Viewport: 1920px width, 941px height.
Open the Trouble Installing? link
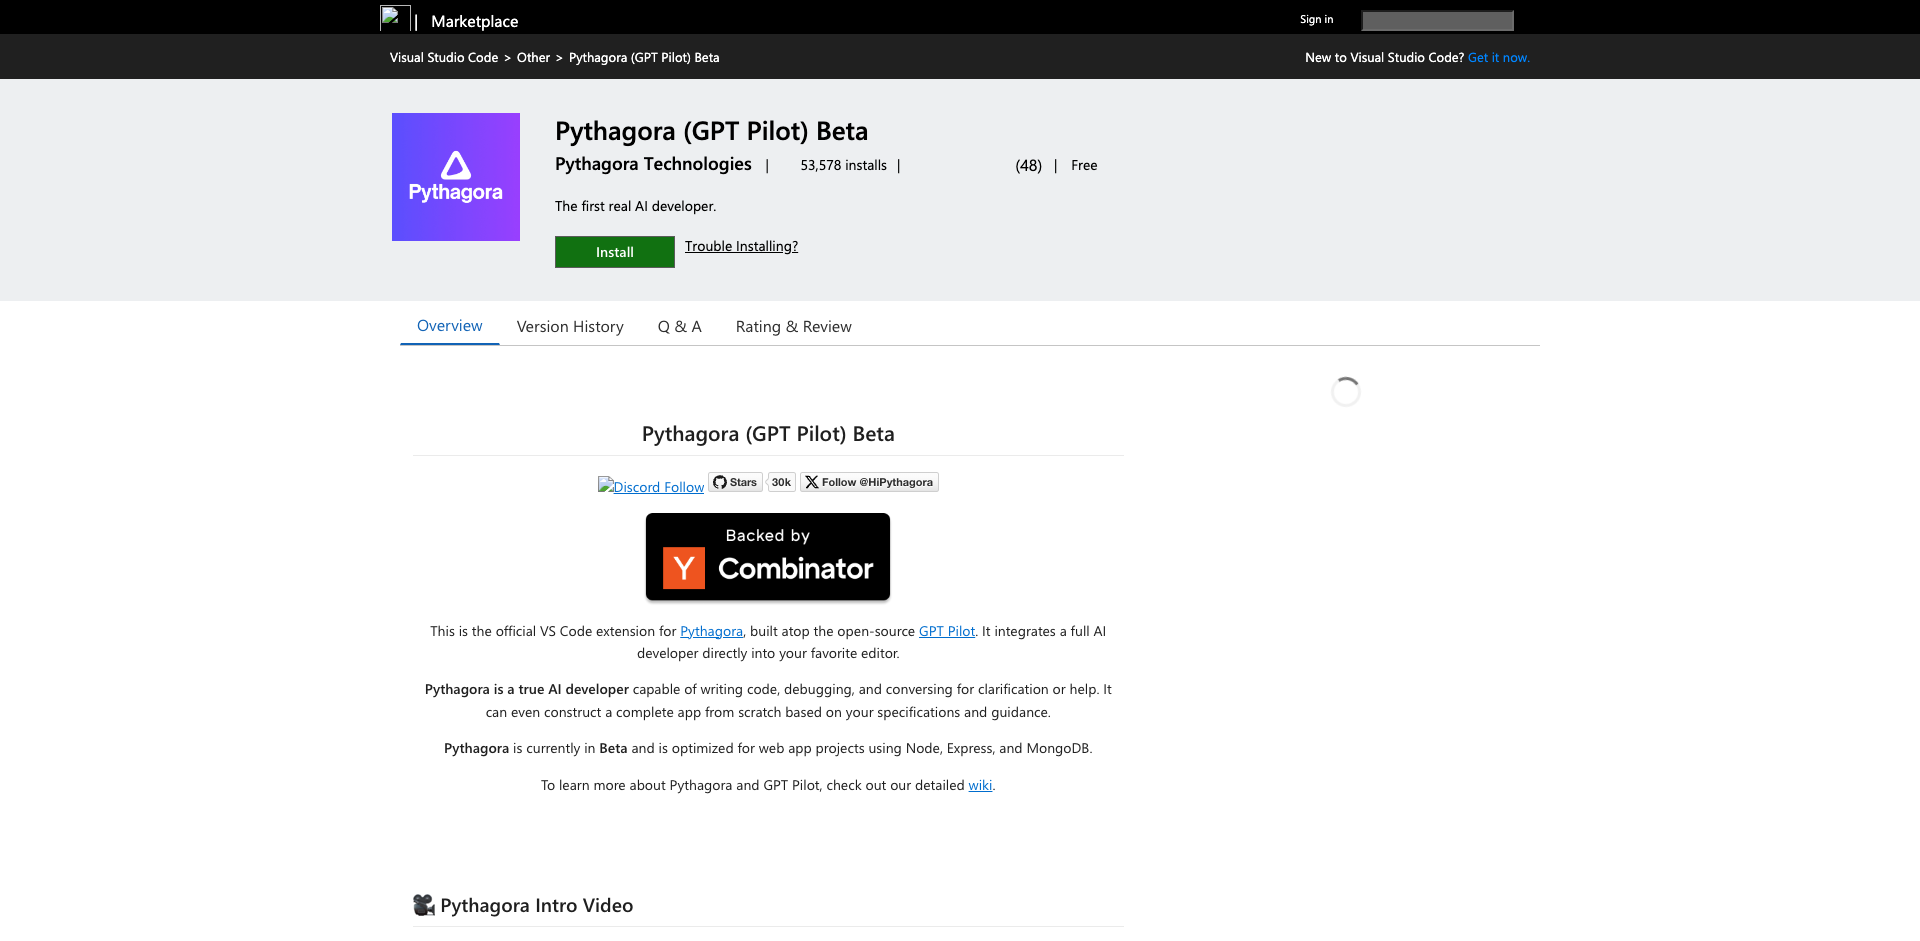click(x=741, y=246)
